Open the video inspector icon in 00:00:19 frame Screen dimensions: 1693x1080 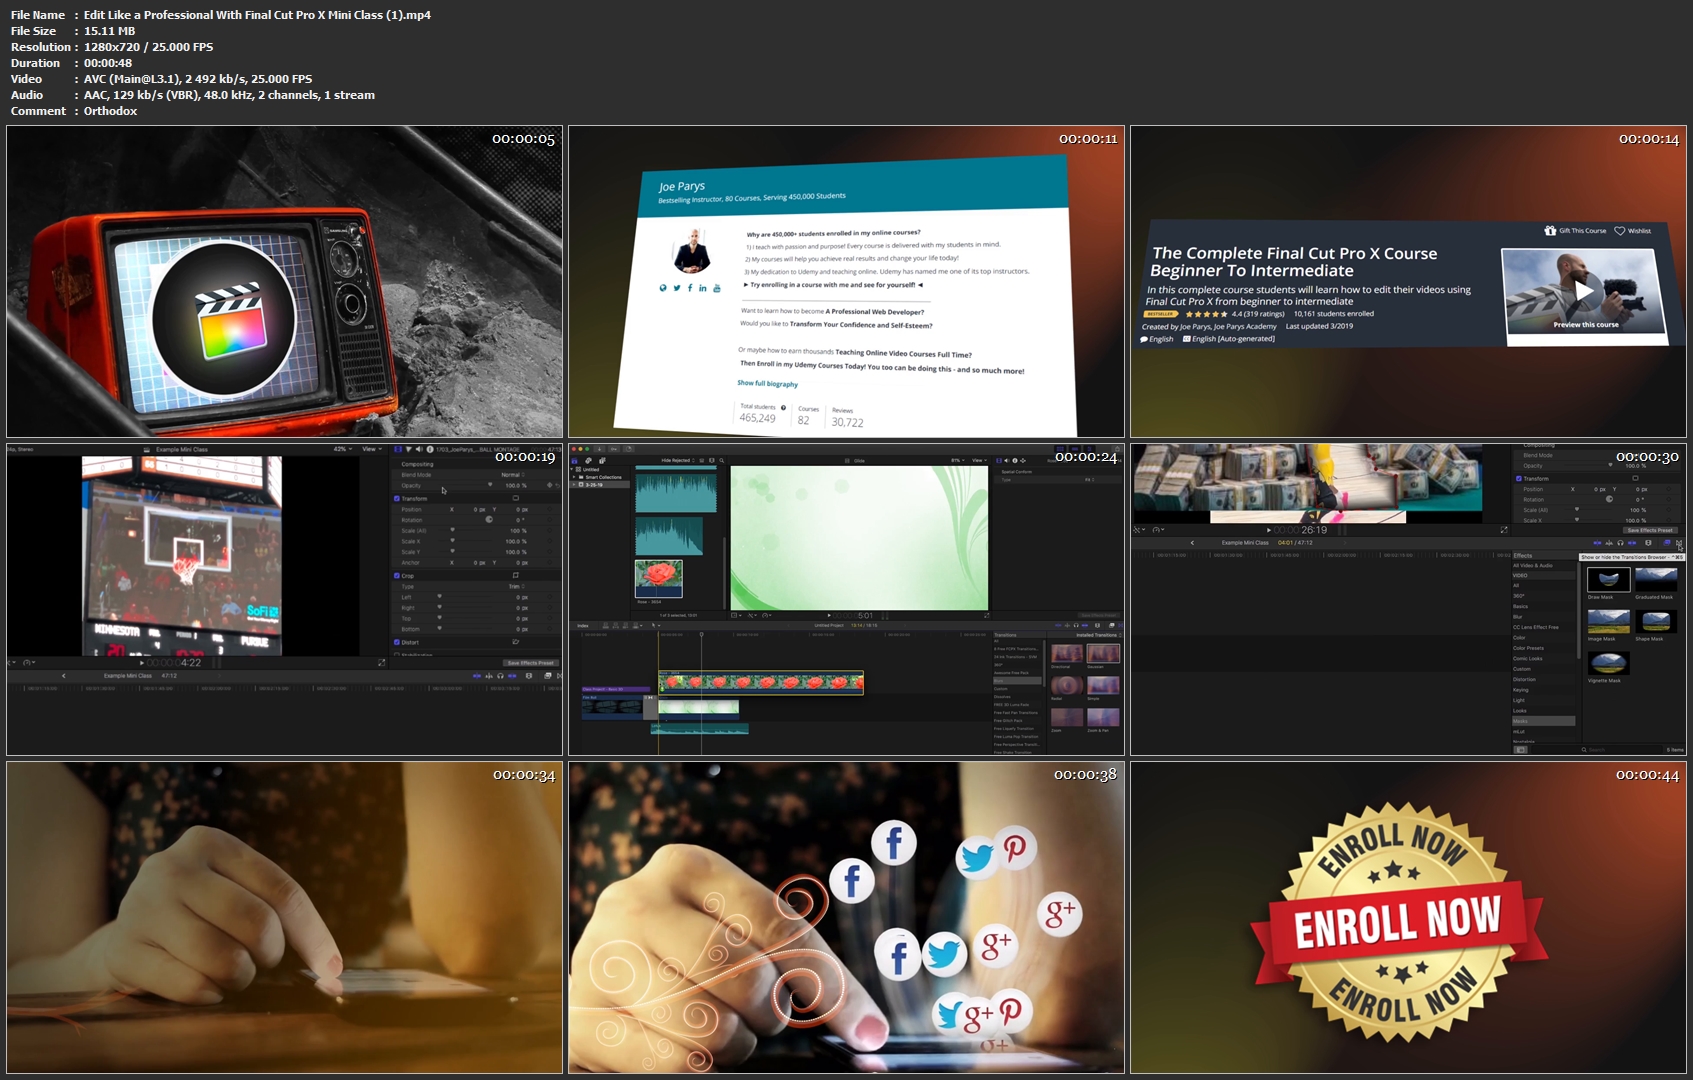(x=398, y=449)
